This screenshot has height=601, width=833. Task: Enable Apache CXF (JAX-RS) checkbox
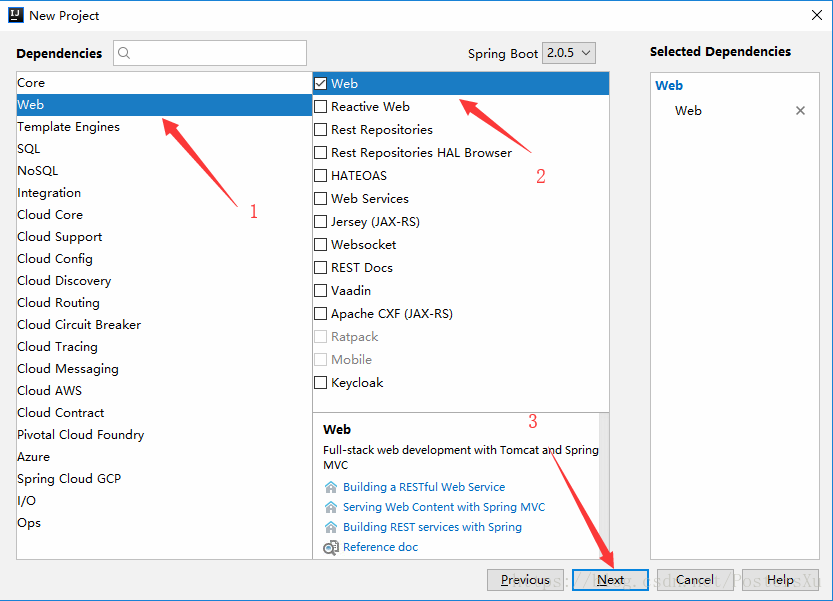(x=320, y=314)
